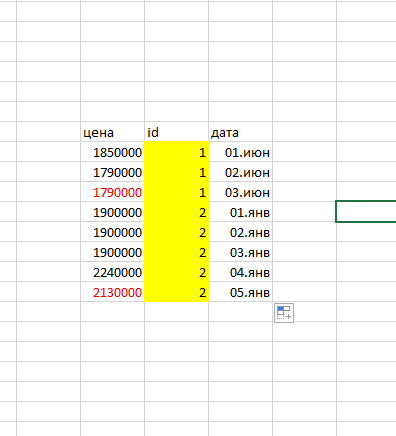Click the 1900000 cell dated 03.янв
The height and width of the screenshot is (436, 396).
pos(112,252)
